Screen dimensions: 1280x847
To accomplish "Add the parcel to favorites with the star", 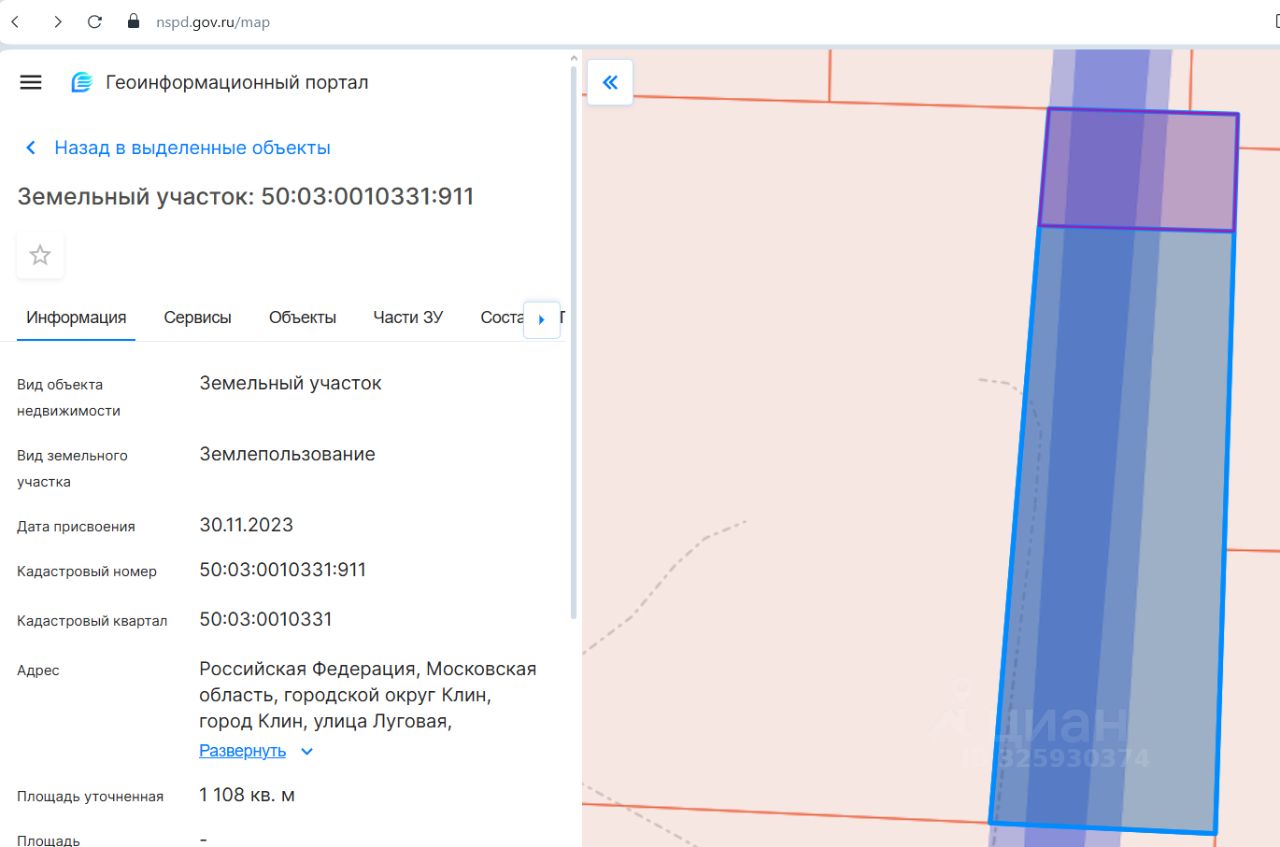I will tap(40, 255).
